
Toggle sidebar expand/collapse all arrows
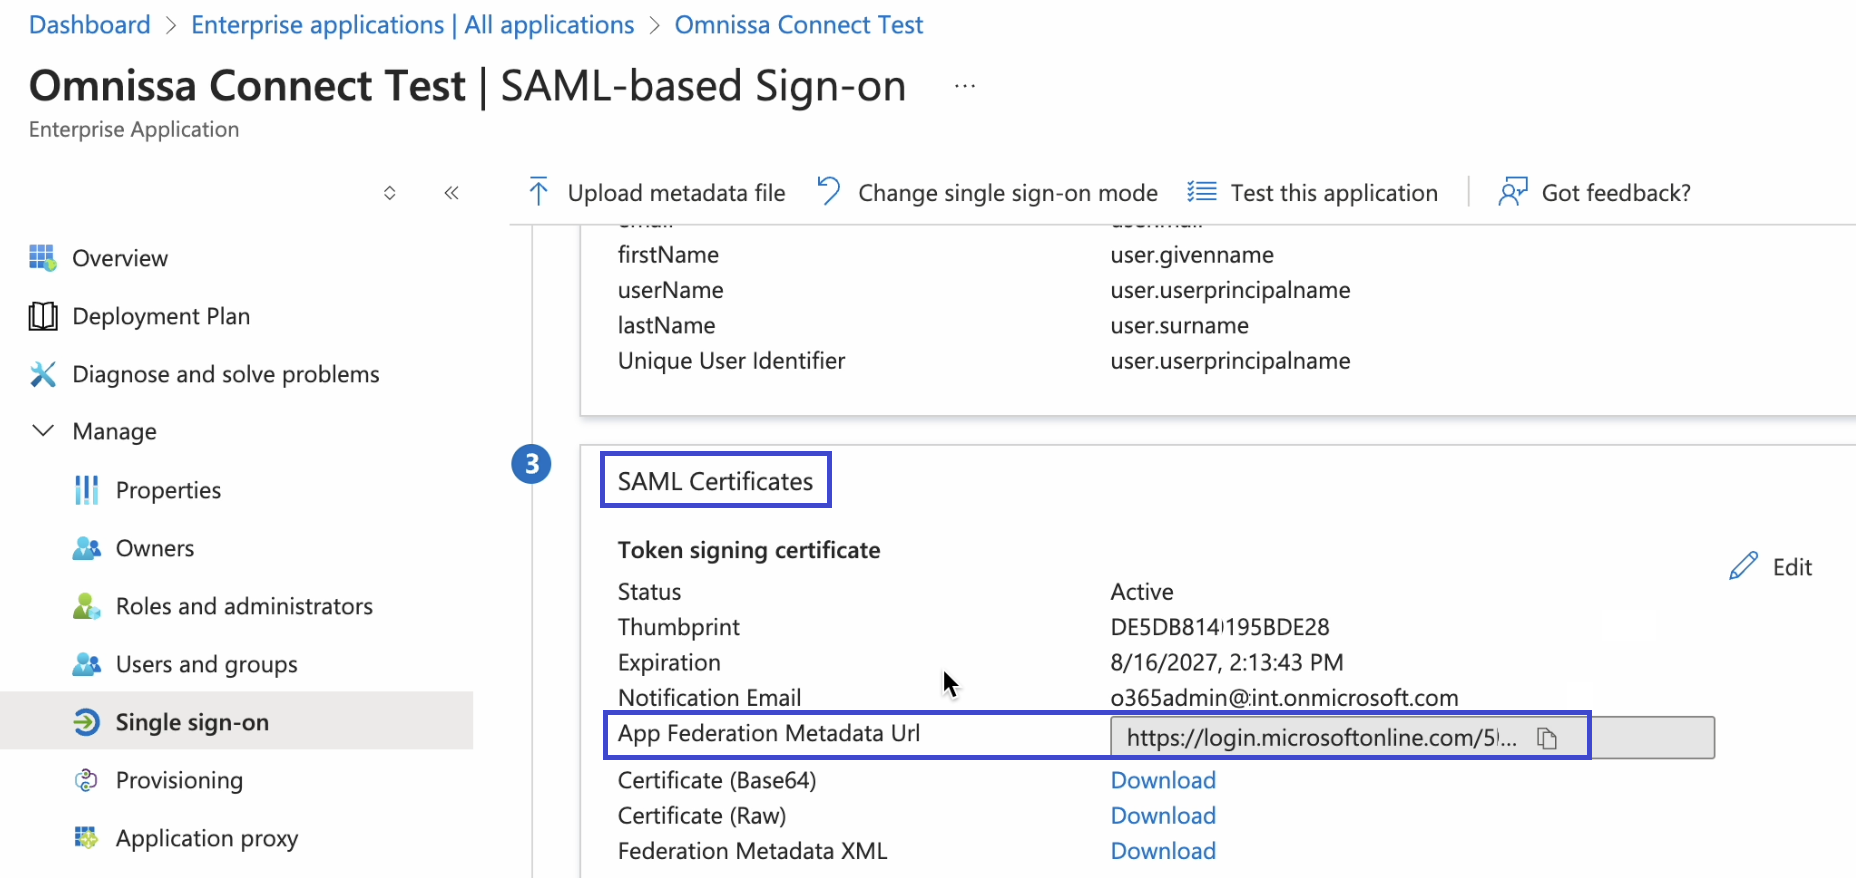390,193
